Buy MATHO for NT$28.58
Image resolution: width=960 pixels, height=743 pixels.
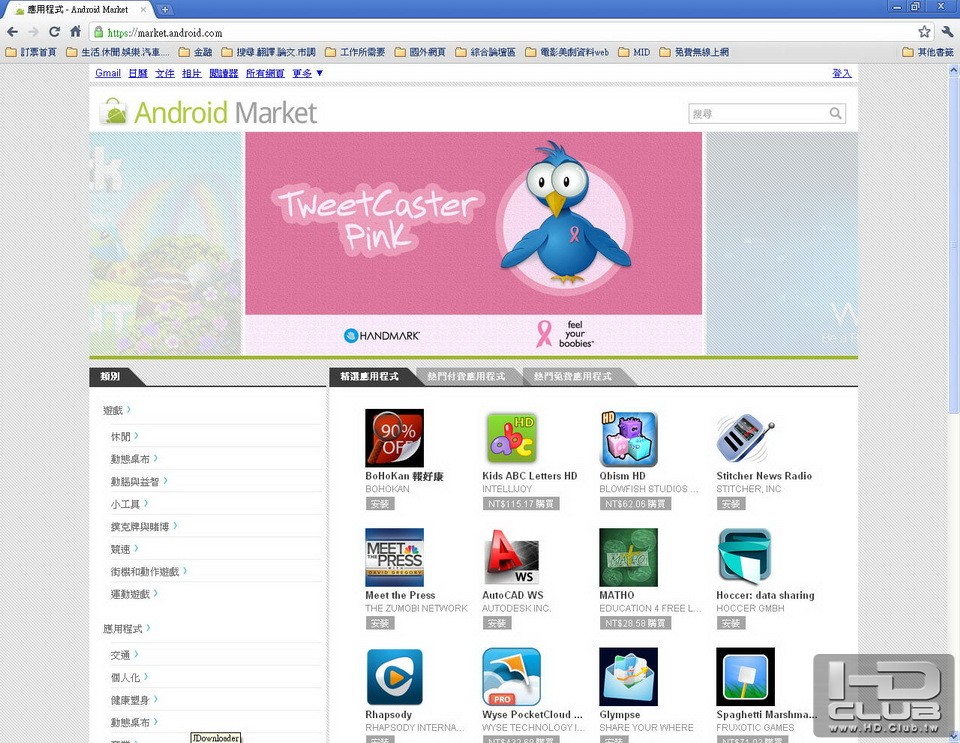(x=635, y=623)
